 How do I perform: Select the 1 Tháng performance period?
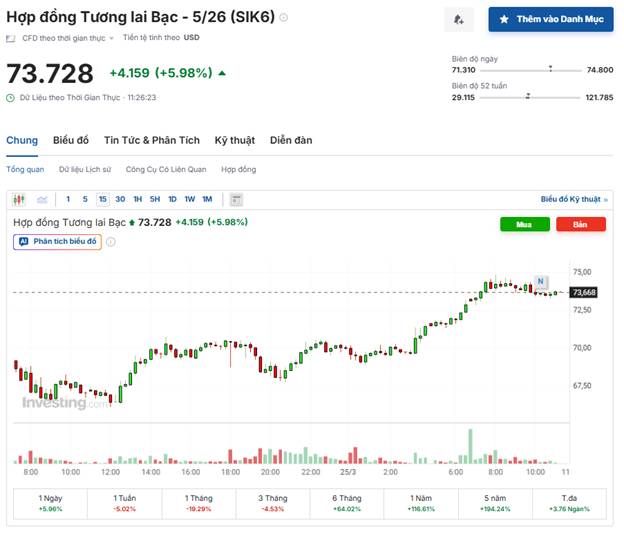tap(199, 503)
